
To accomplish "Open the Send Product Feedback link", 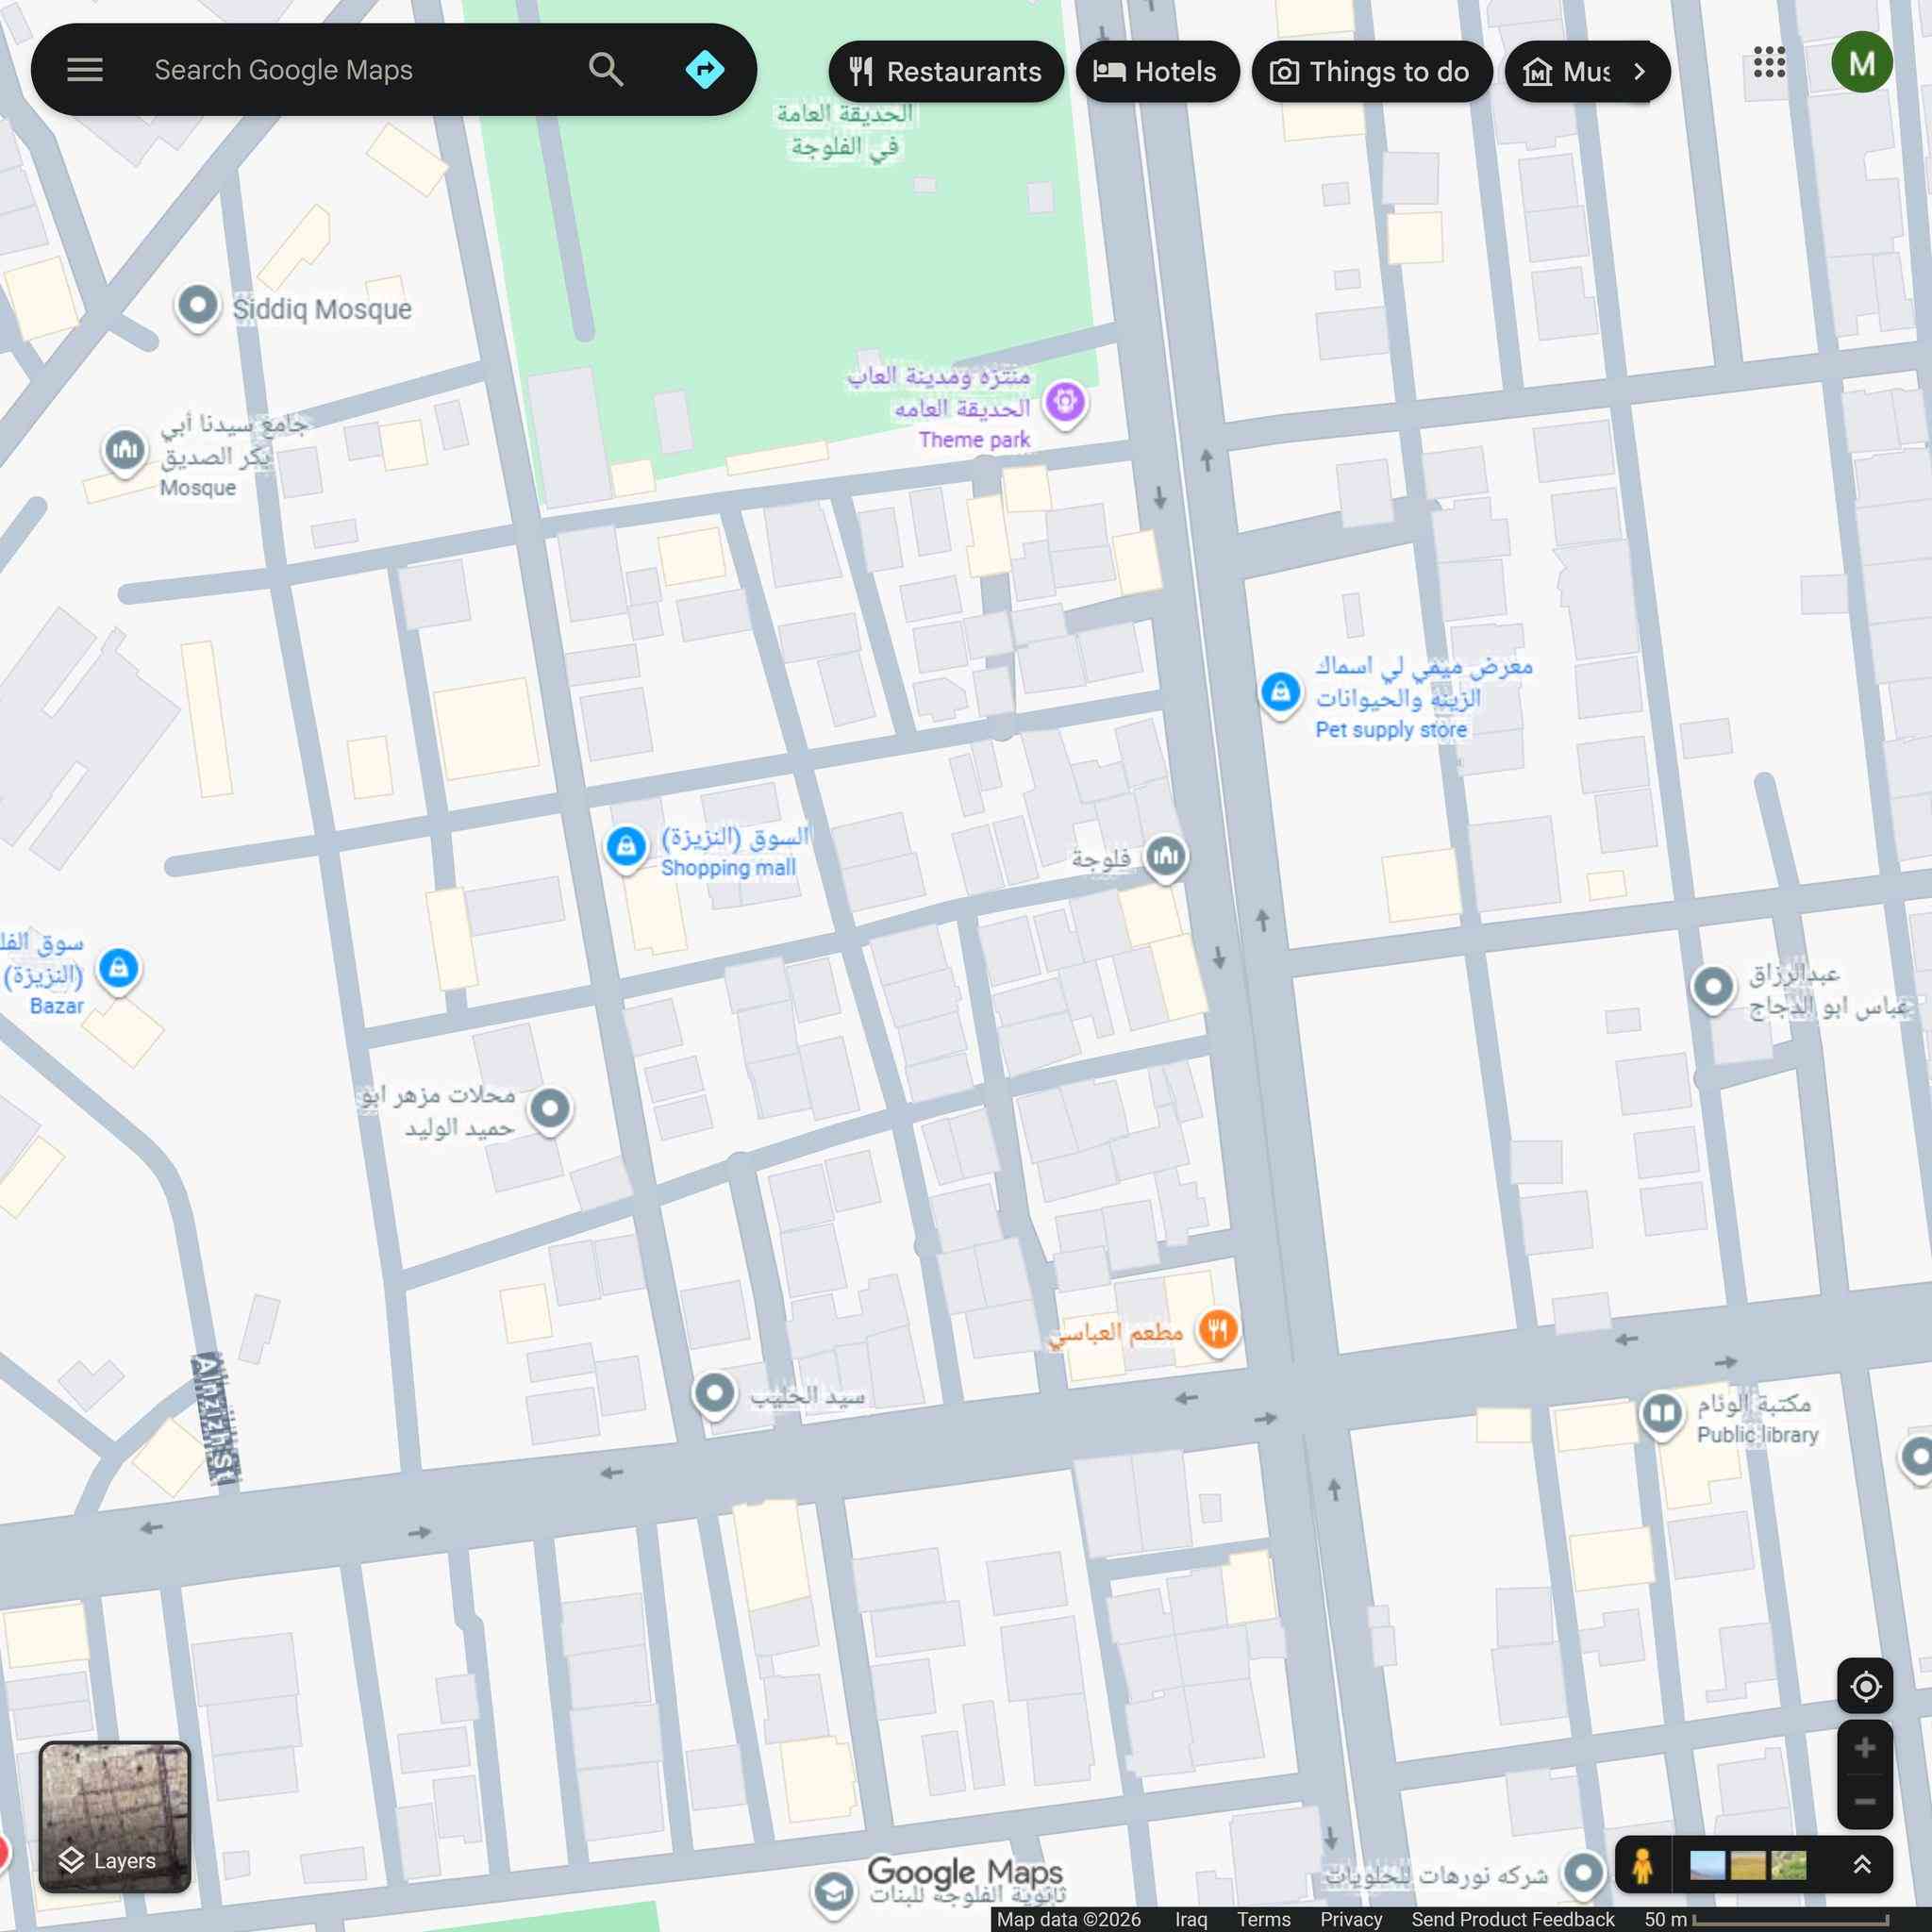I will point(1512,1919).
